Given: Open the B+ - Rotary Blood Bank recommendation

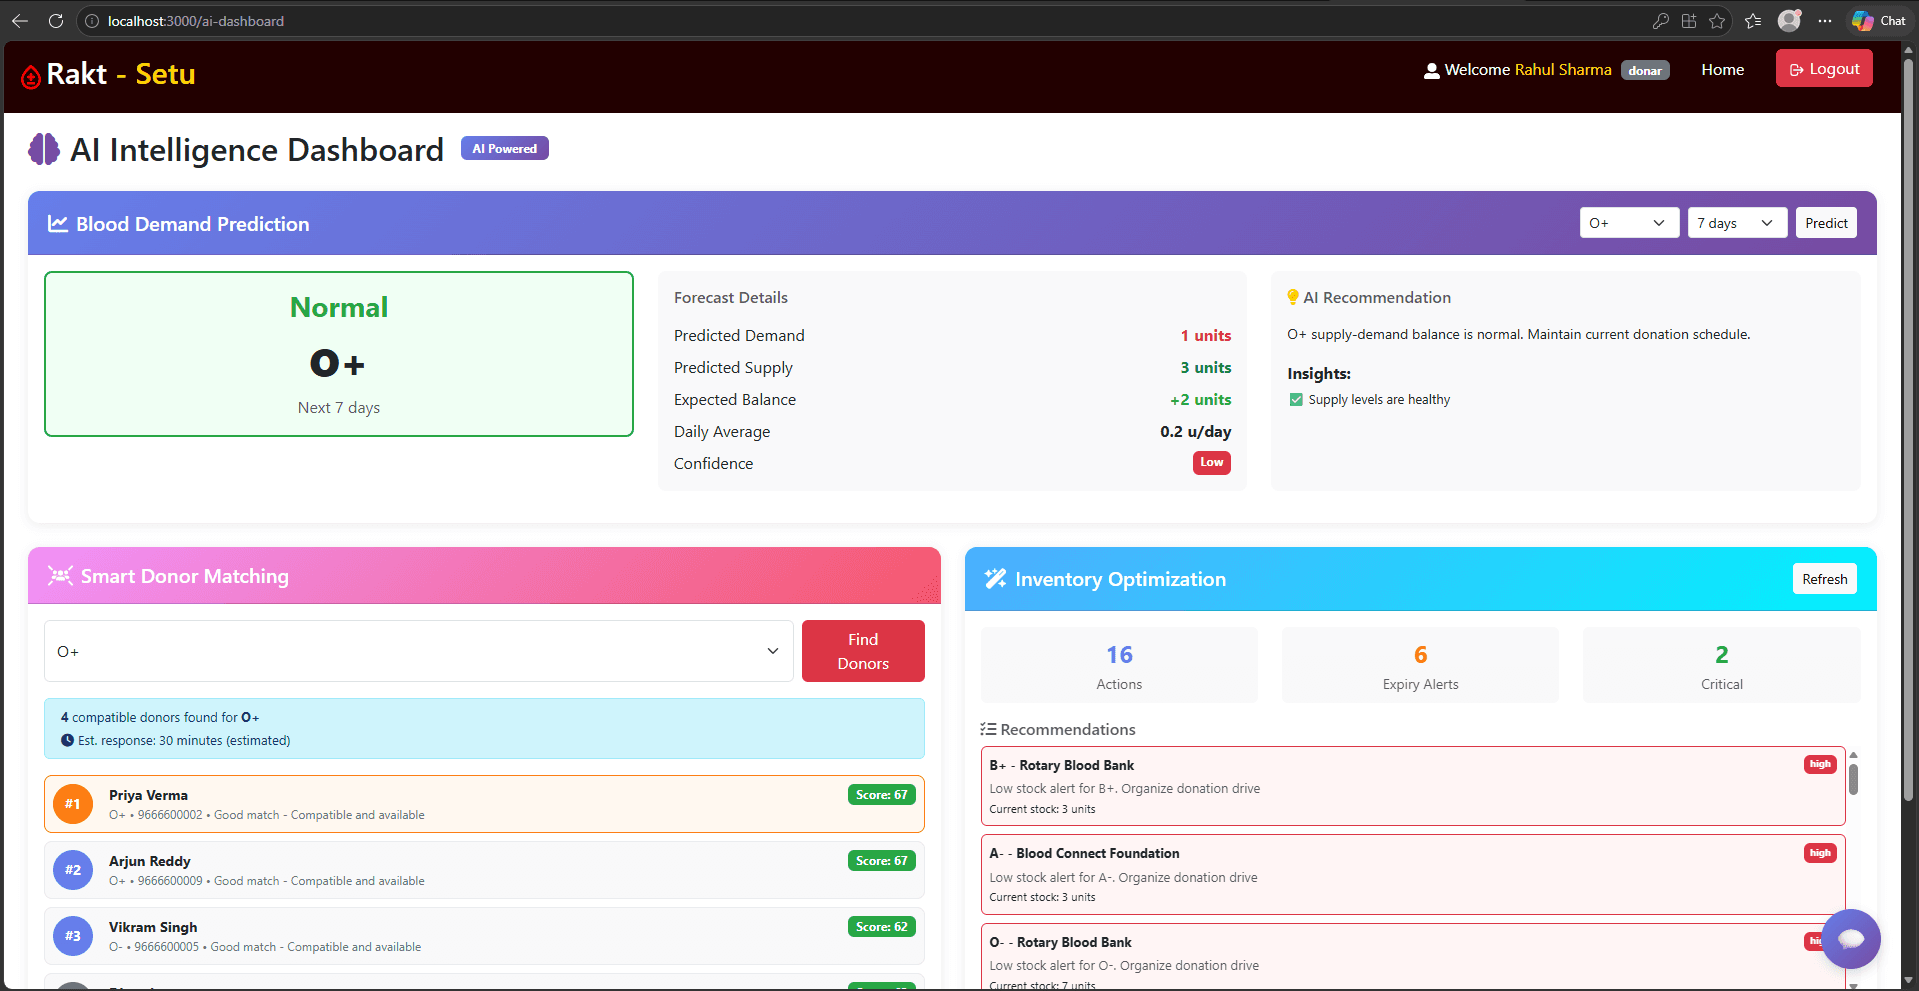Looking at the screenshot, I should (x=1413, y=786).
